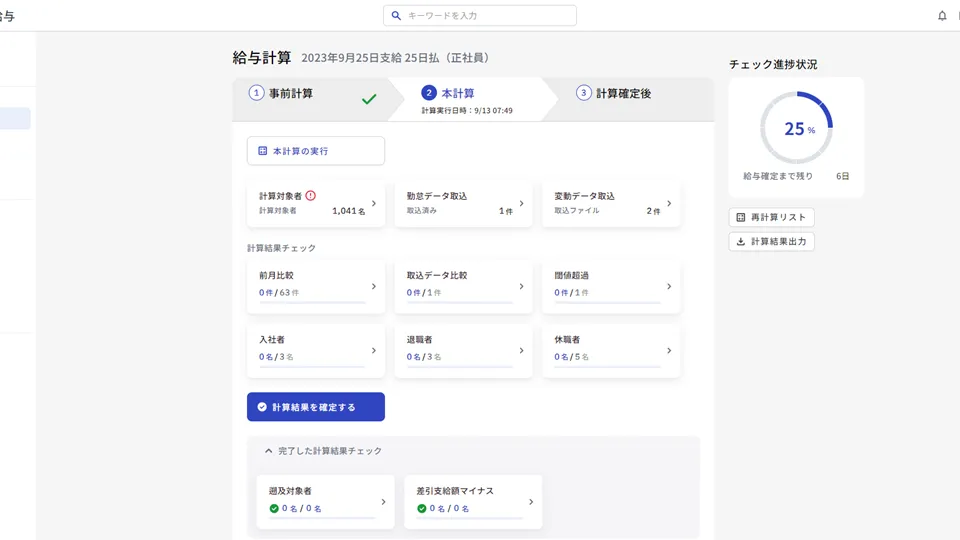The width and height of the screenshot is (960, 540).
Task: Open 退職者 check chevron
Action: (522, 350)
